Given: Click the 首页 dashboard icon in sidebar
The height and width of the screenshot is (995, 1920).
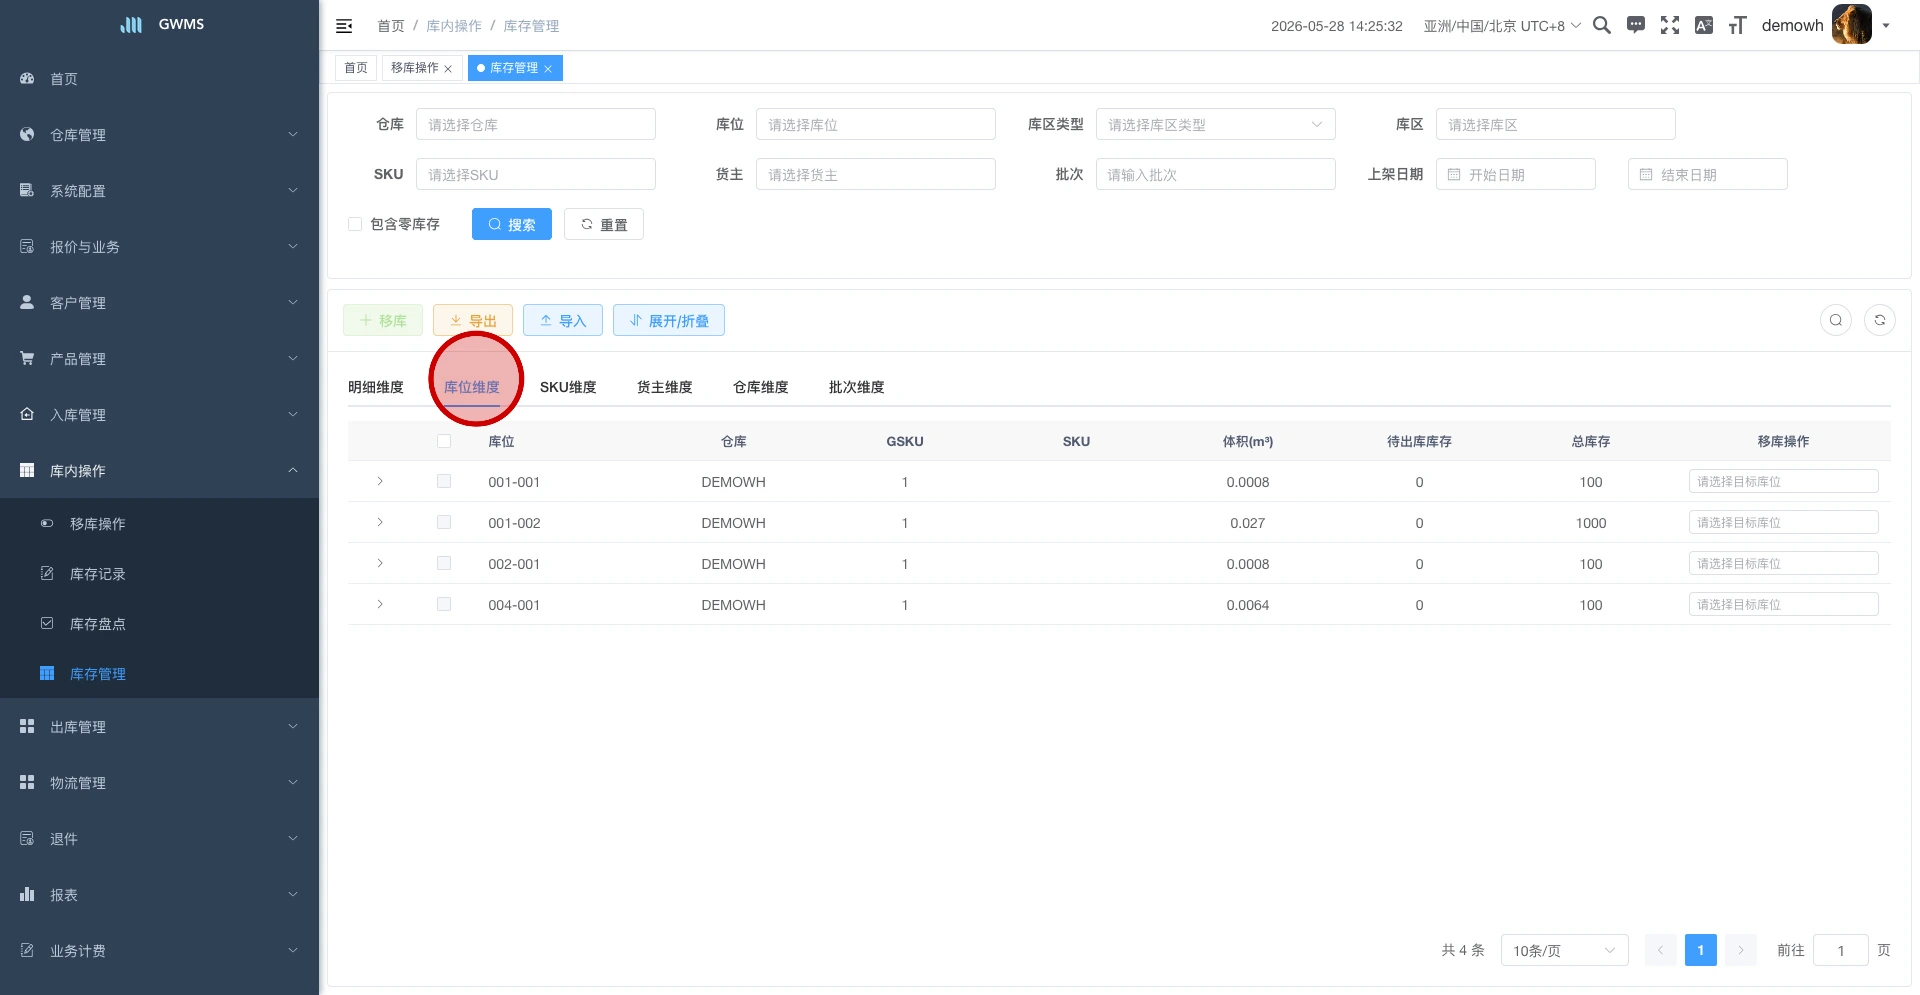Looking at the screenshot, I should point(27,78).
